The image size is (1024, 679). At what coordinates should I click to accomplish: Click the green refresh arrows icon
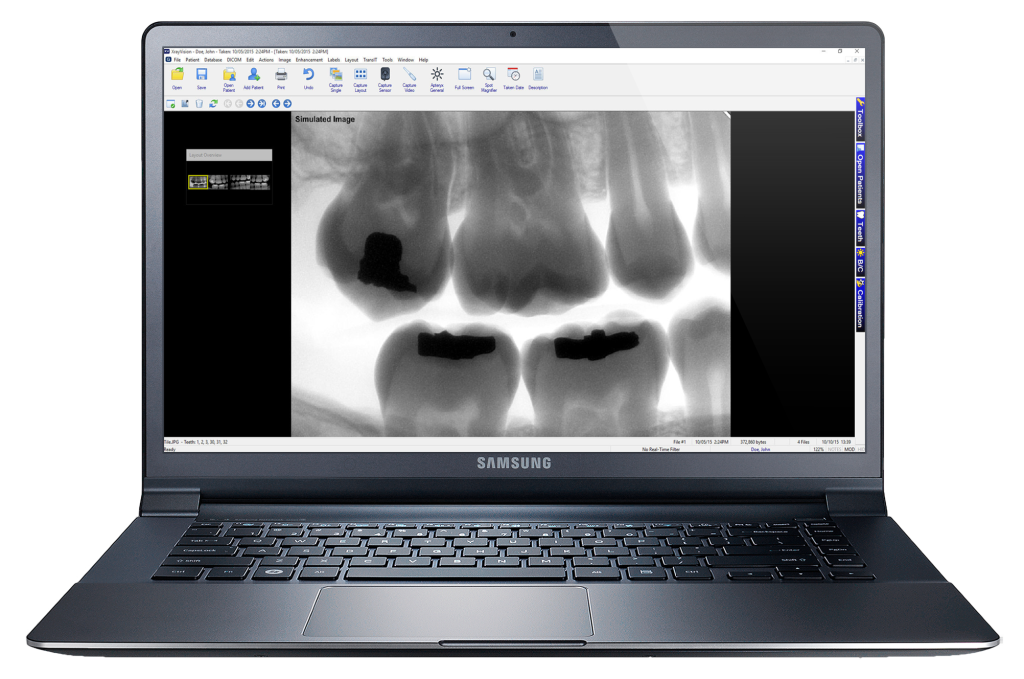(213, 103)
